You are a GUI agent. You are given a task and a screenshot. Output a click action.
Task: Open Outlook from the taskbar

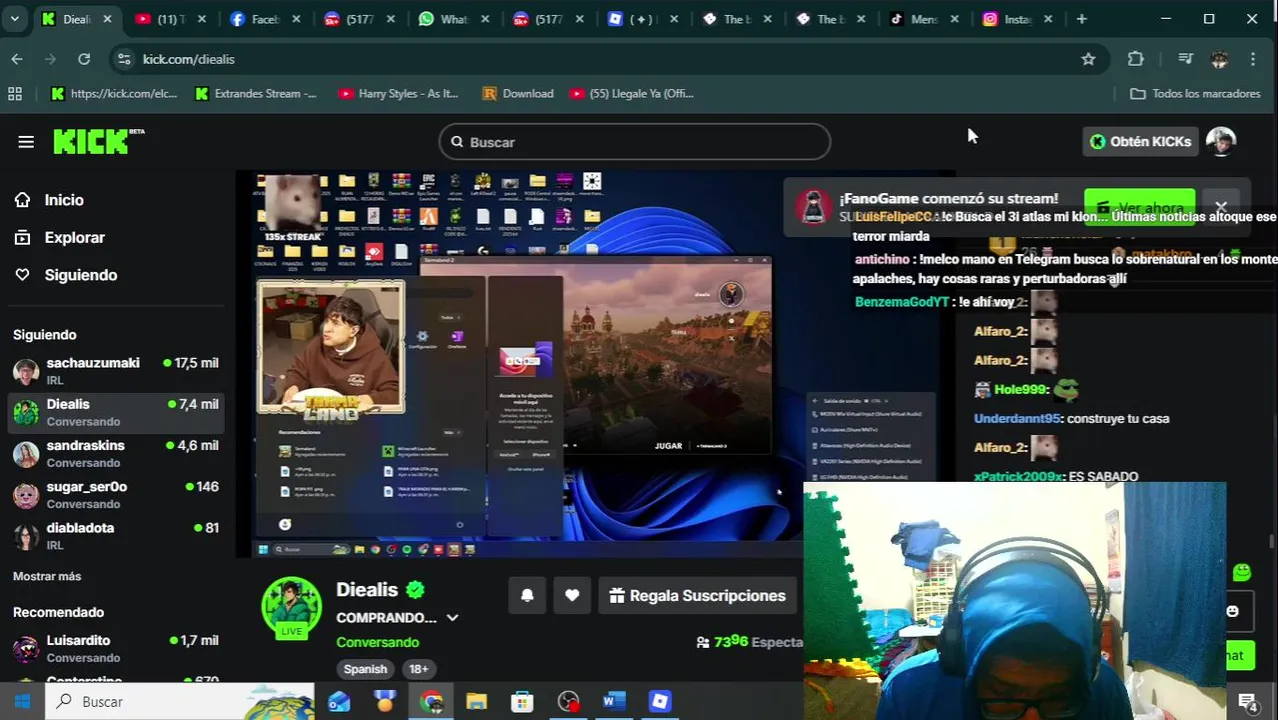[x=339, y=701]
